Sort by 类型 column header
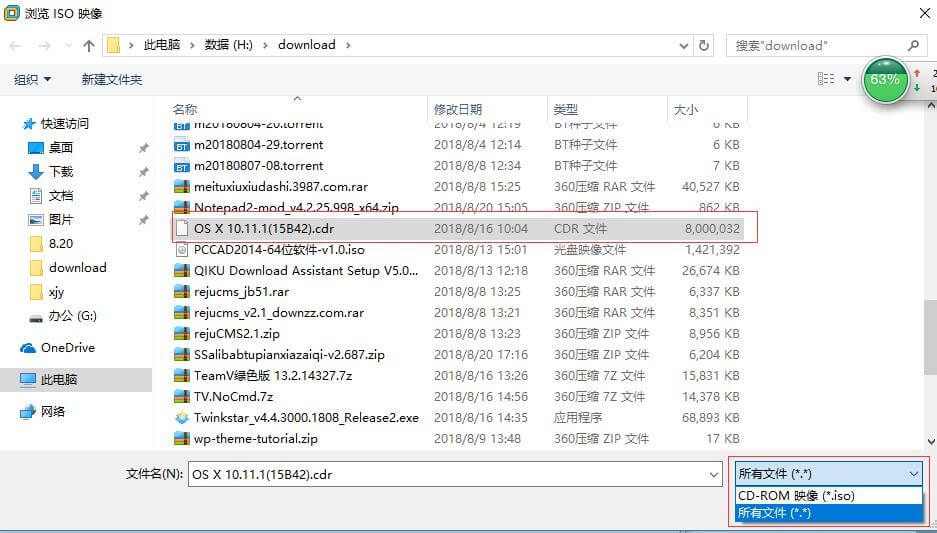 tap(565, 109)
